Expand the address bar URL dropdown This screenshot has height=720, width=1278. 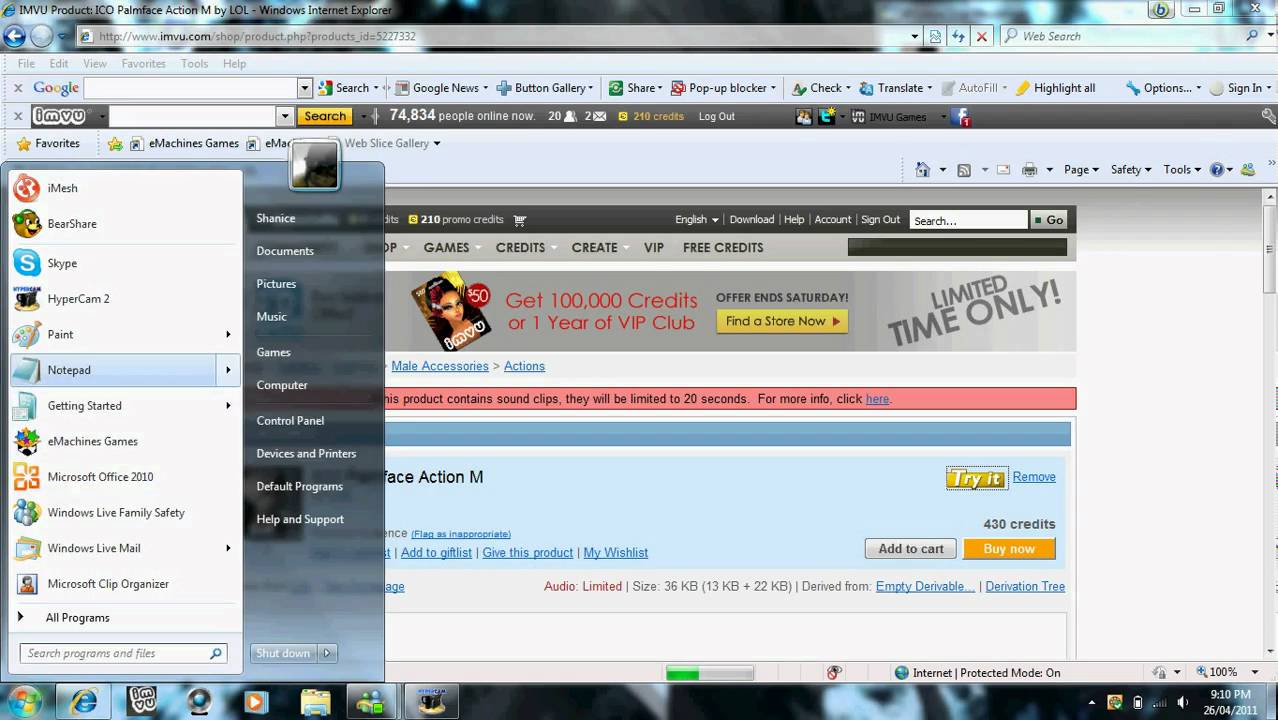tap(915, 36)
